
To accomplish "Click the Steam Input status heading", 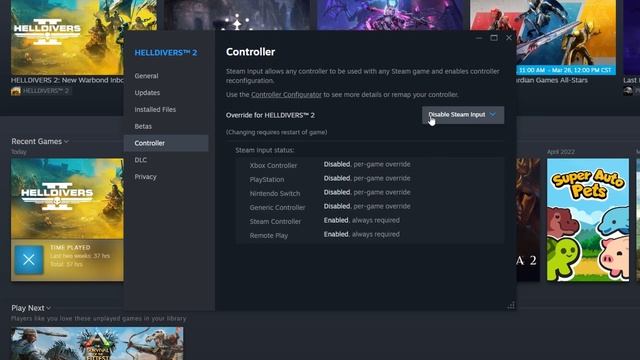I will tap(264, 150).
